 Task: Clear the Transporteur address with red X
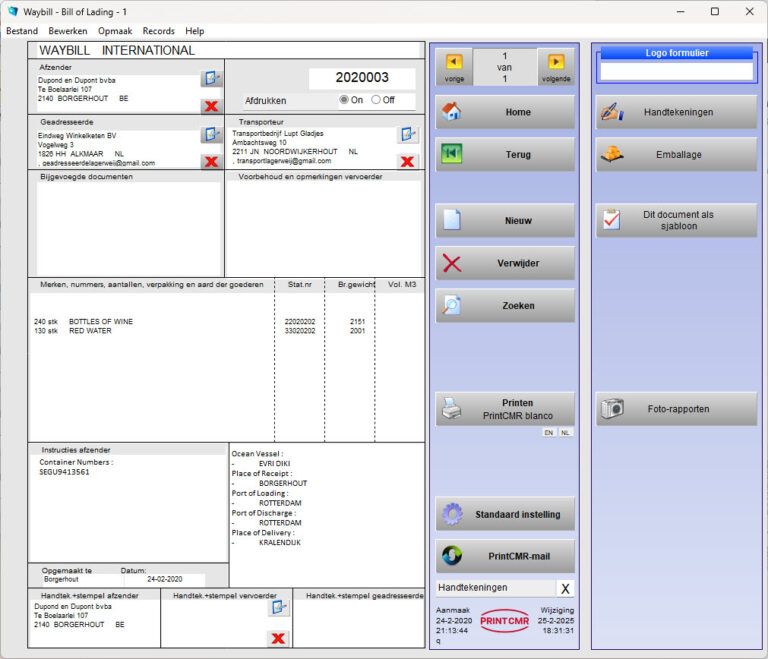[x=407, y=161]
